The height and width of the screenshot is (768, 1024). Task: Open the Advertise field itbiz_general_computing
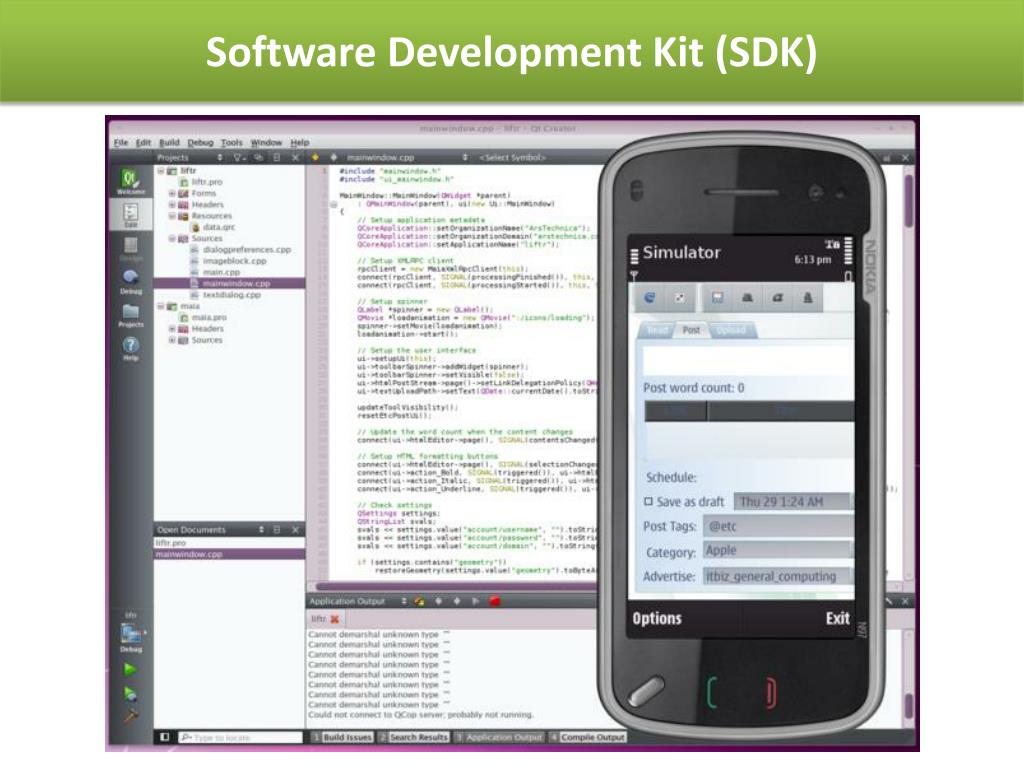[x=778, y=577]
